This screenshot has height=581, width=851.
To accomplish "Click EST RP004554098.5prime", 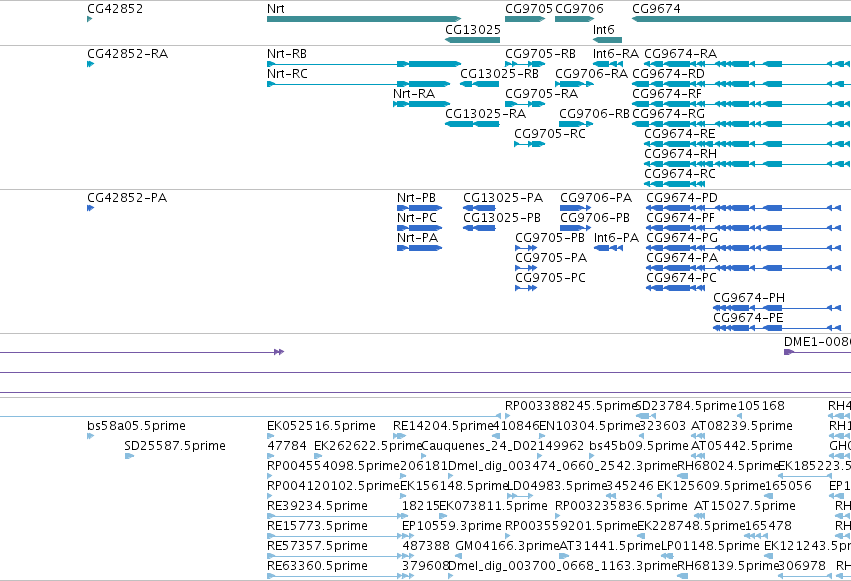I will tap(270, 476).
